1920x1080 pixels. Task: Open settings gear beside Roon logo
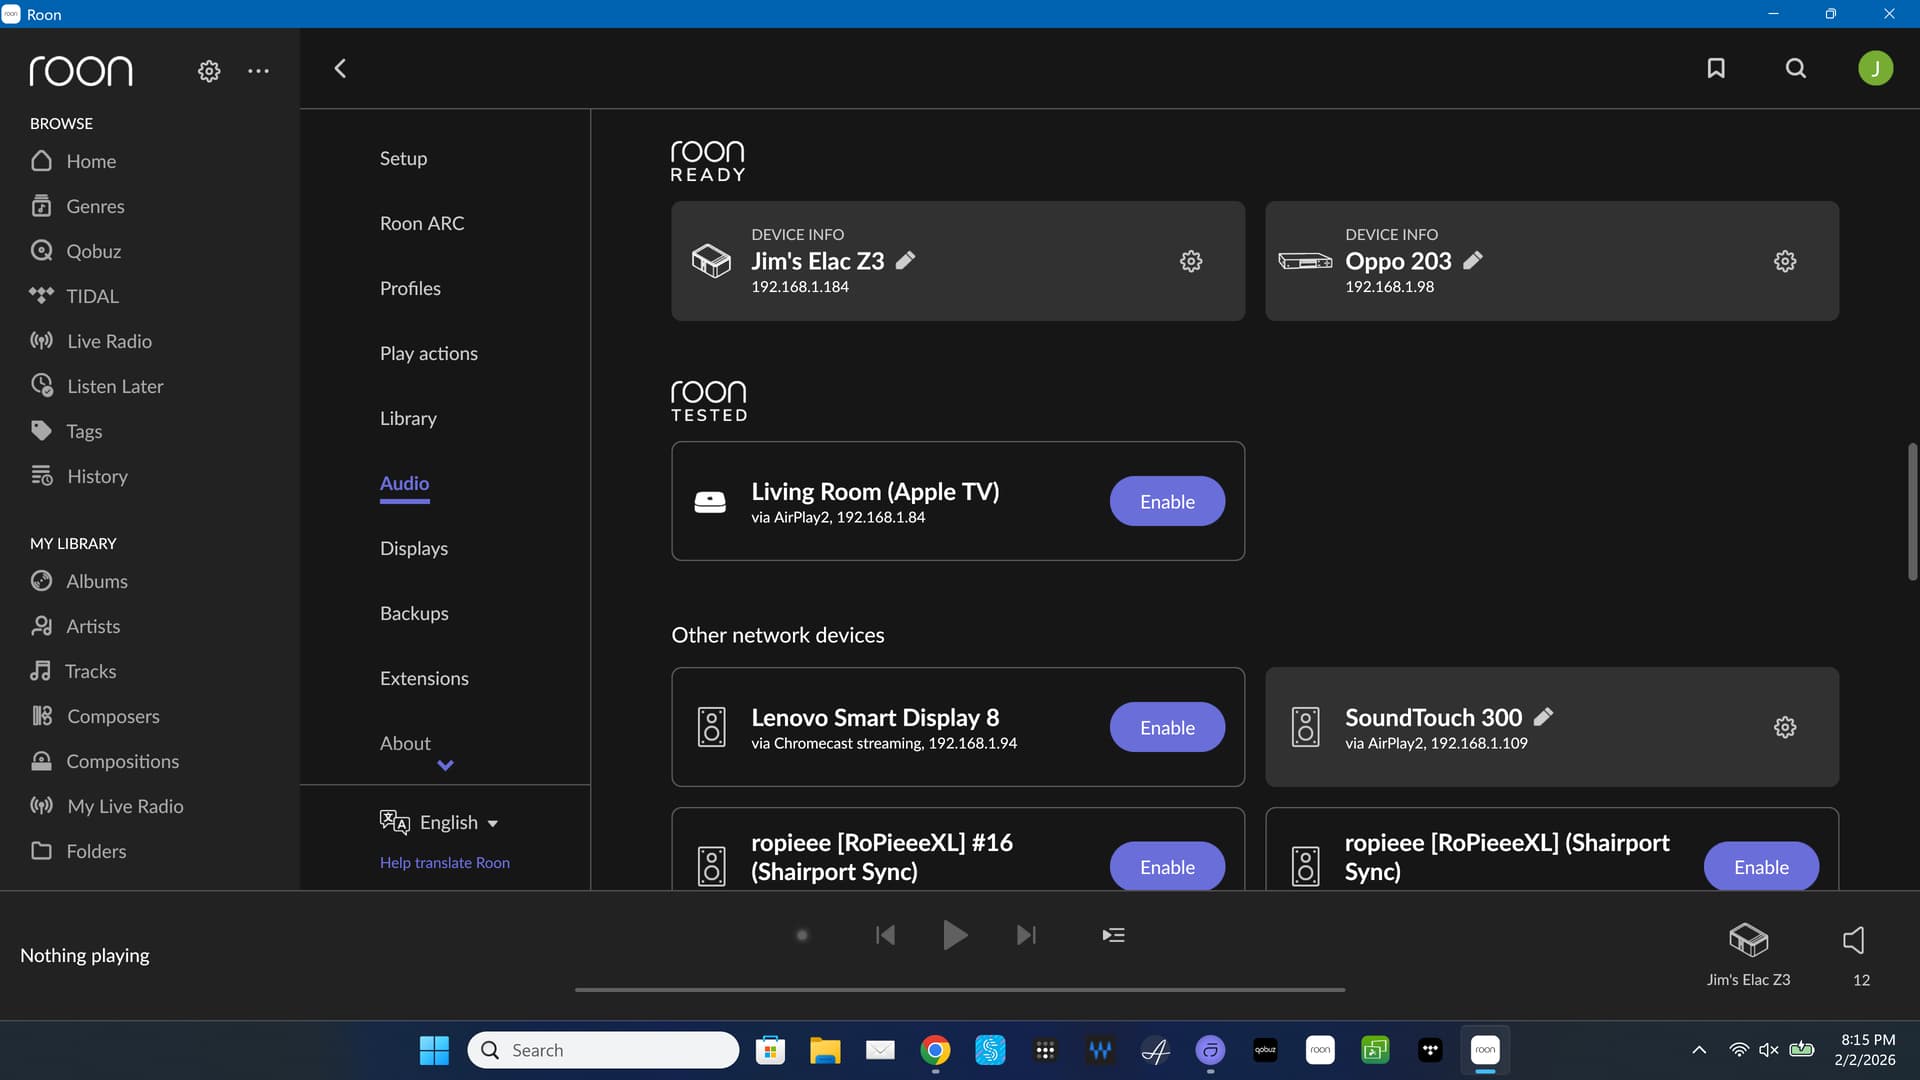(208, 71)
